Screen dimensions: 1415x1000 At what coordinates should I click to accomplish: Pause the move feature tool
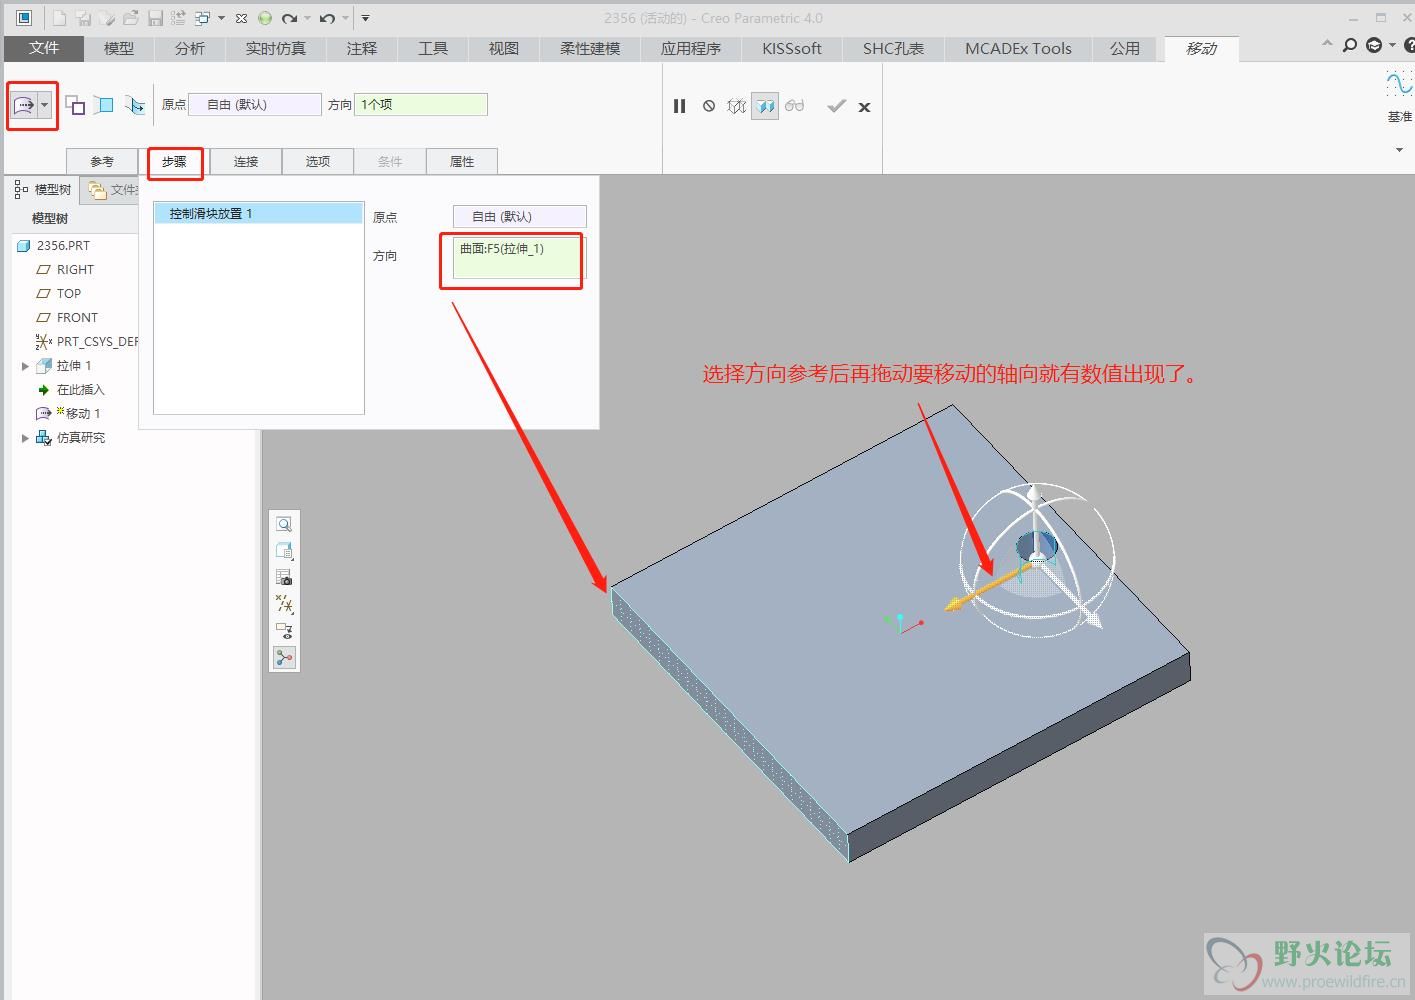tap(680, 106)
